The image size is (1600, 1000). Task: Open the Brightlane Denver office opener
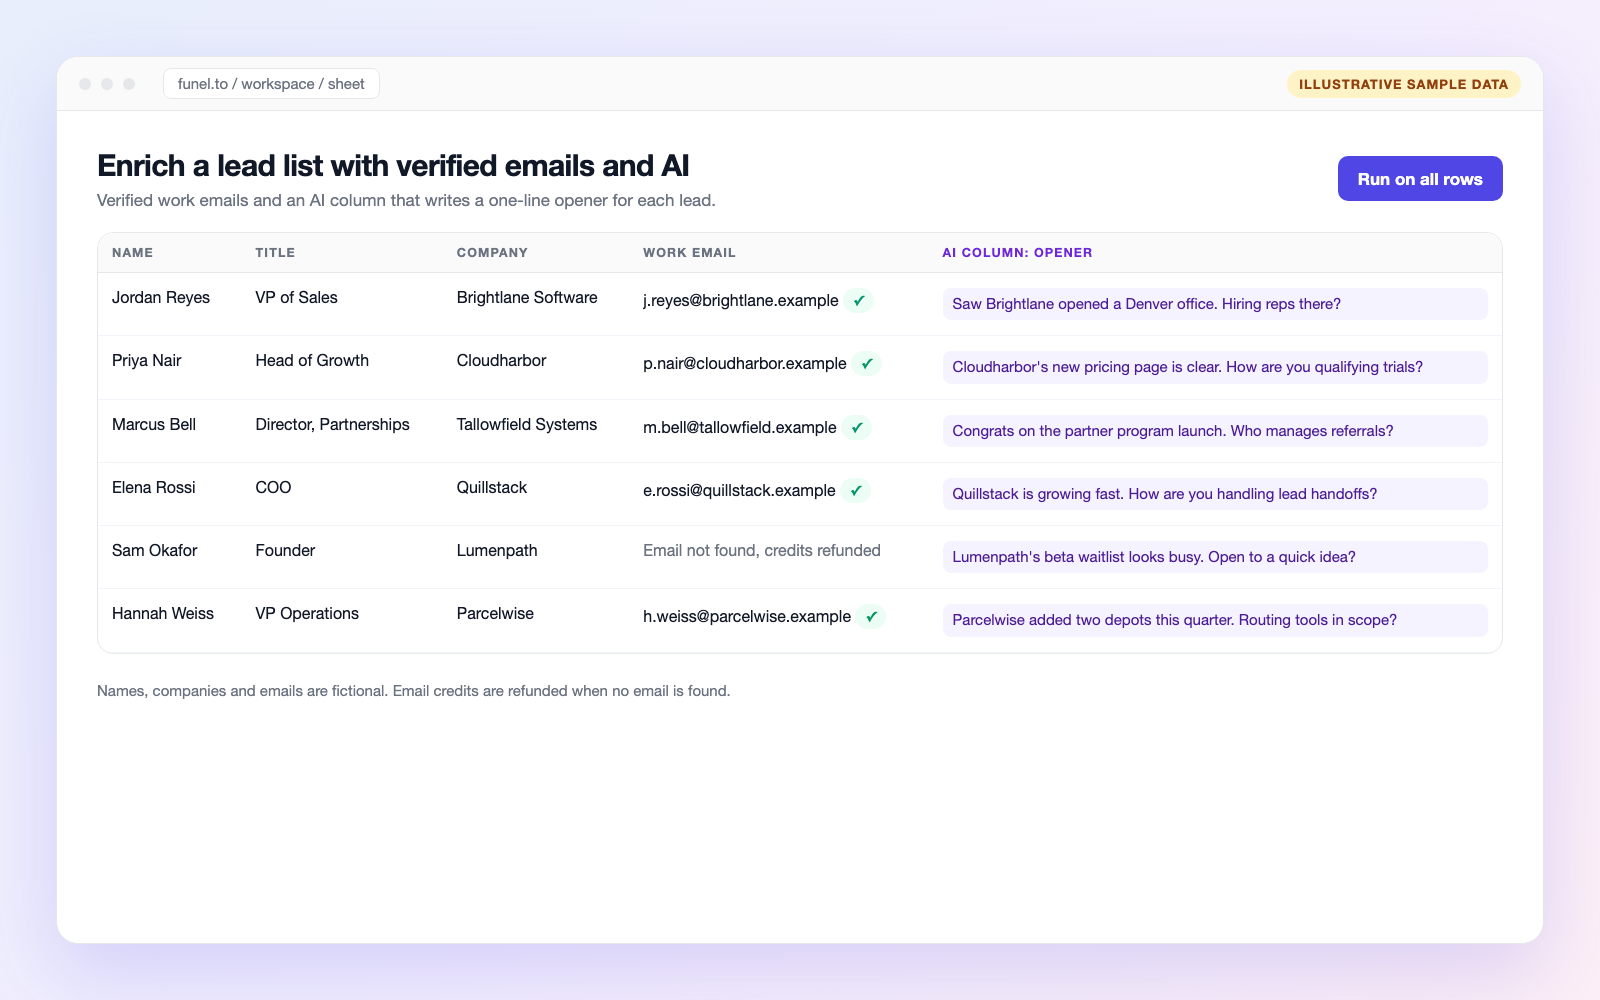(1215, 304)
